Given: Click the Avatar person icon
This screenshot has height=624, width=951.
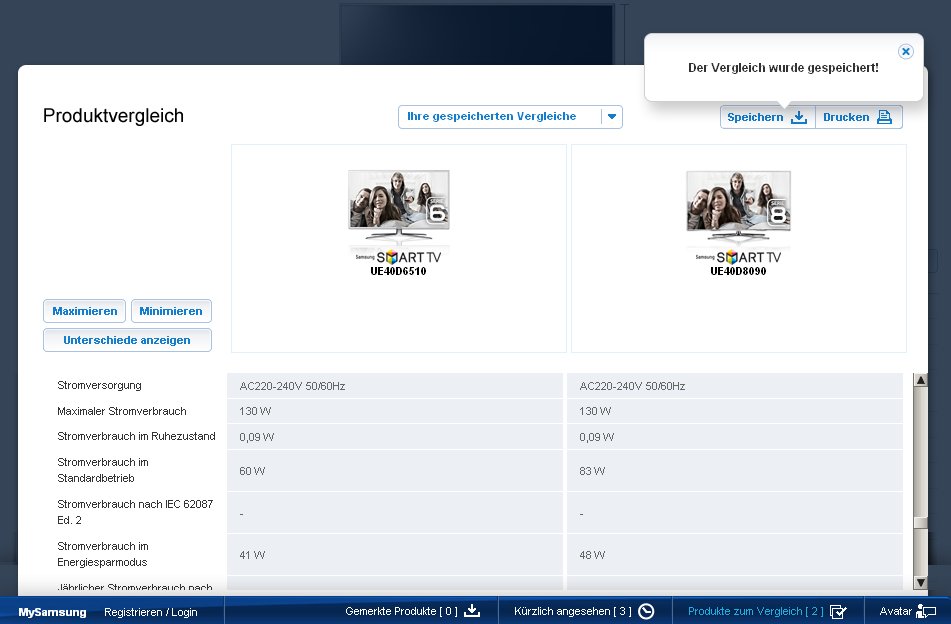Looking at the screenshot, I should click(926, 611).
